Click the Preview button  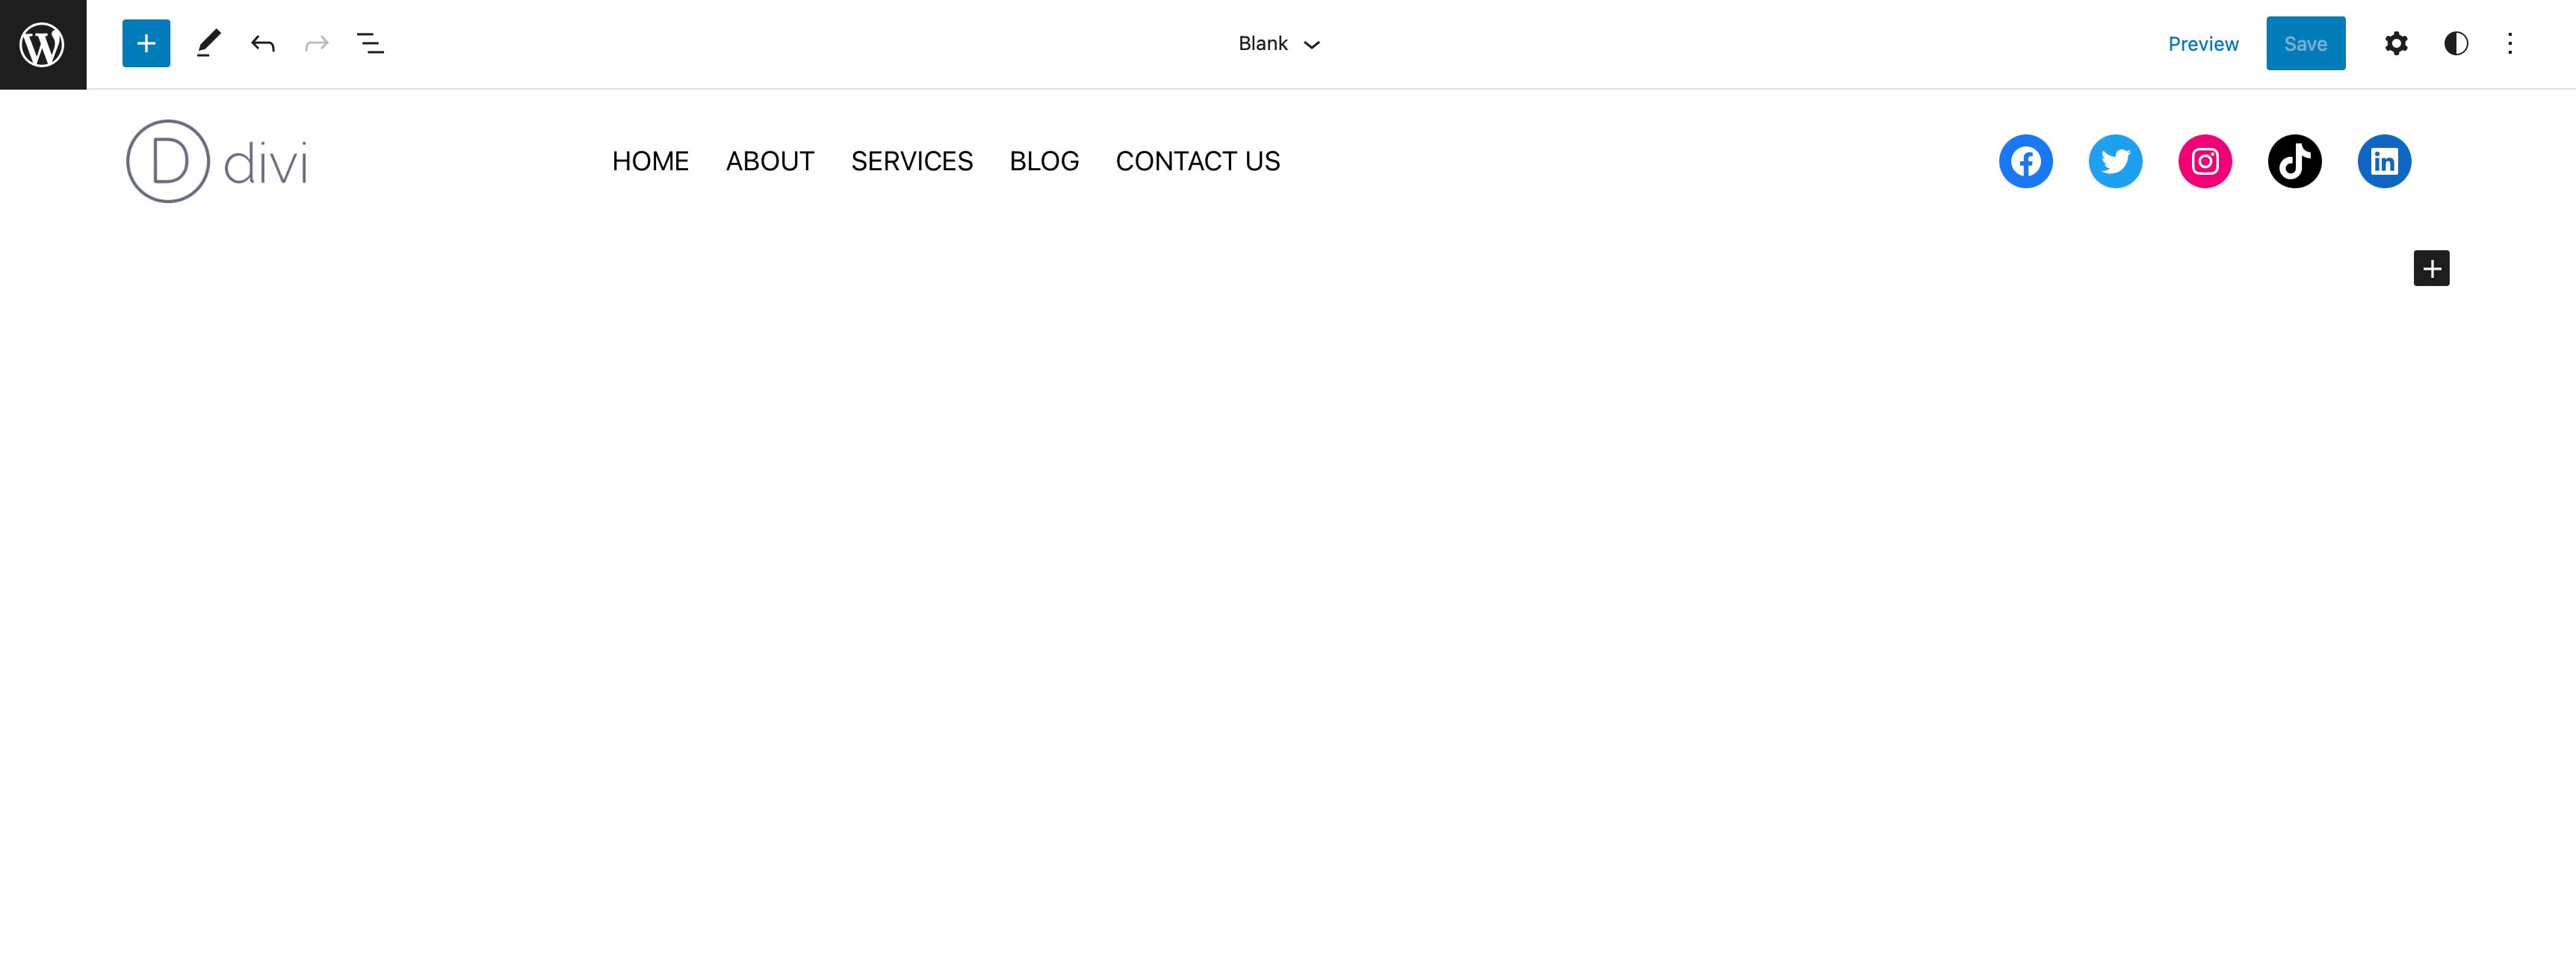[2203, 43]
